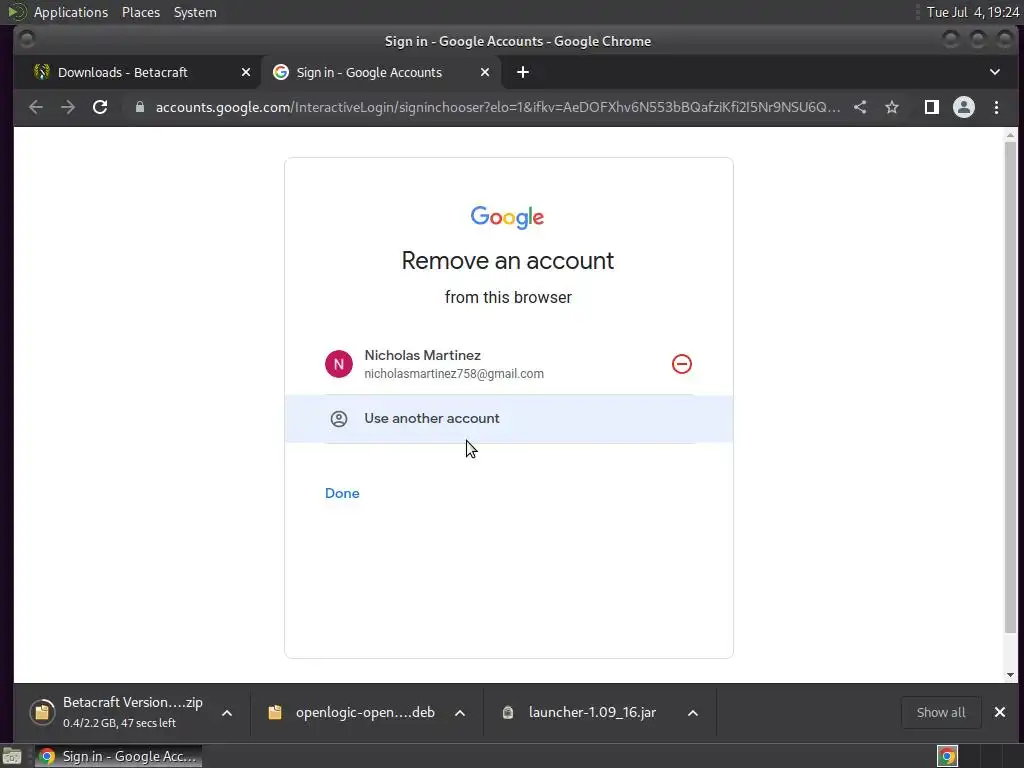Click the email nicholasmartinez758@gmail.com
The image size is (1024, 768).
[x=454, y=374]
